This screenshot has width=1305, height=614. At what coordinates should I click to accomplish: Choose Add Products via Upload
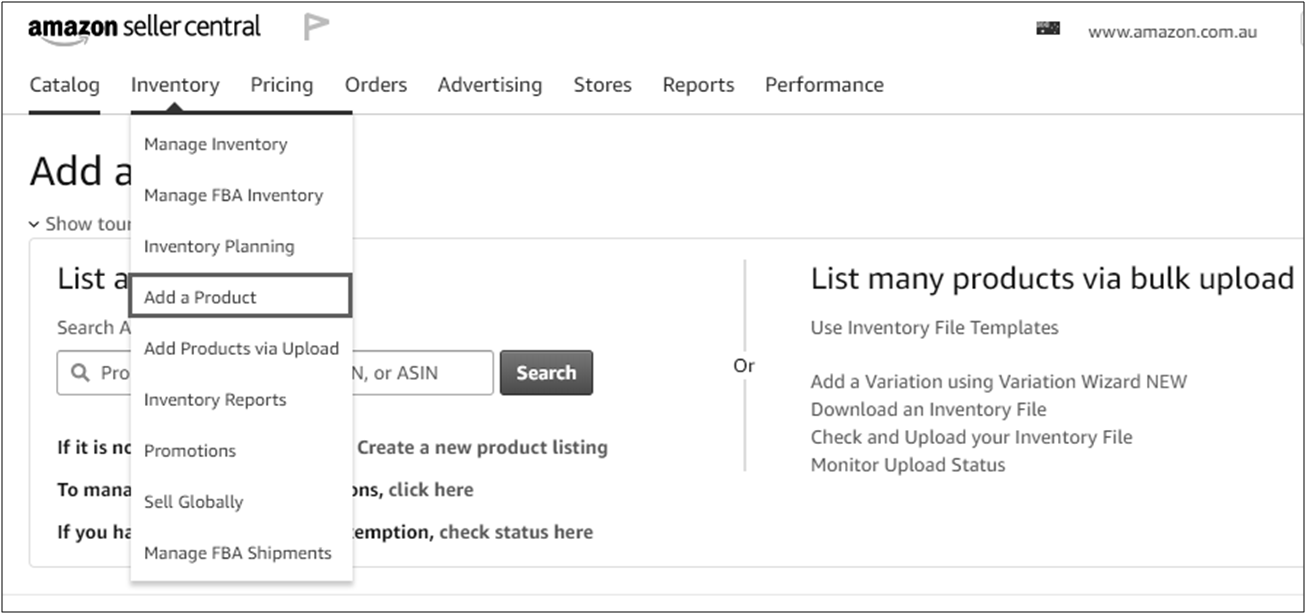click(241, 348)
